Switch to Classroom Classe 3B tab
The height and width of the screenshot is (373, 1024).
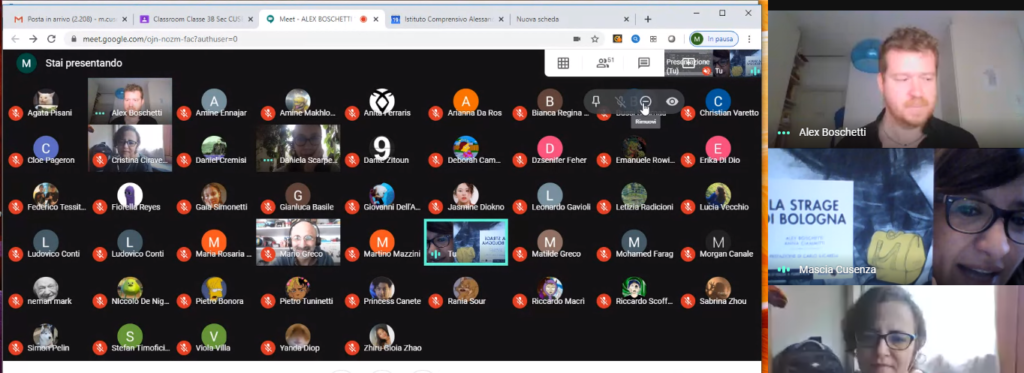(197, 20)
